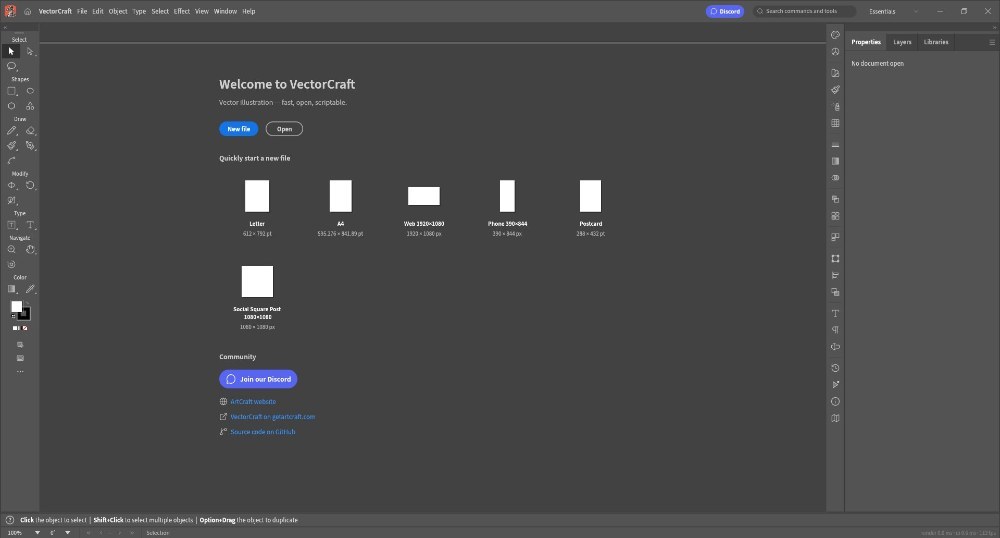The height and width of the screenshot is (538, 1000).
Task: Open the ArtCraft website link
Action: [x=253, y=402]
